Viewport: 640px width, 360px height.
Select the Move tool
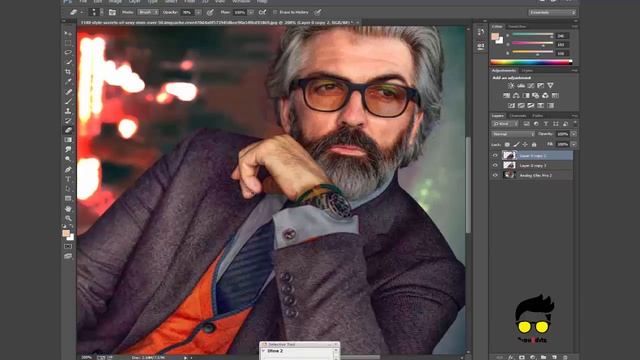68,33
